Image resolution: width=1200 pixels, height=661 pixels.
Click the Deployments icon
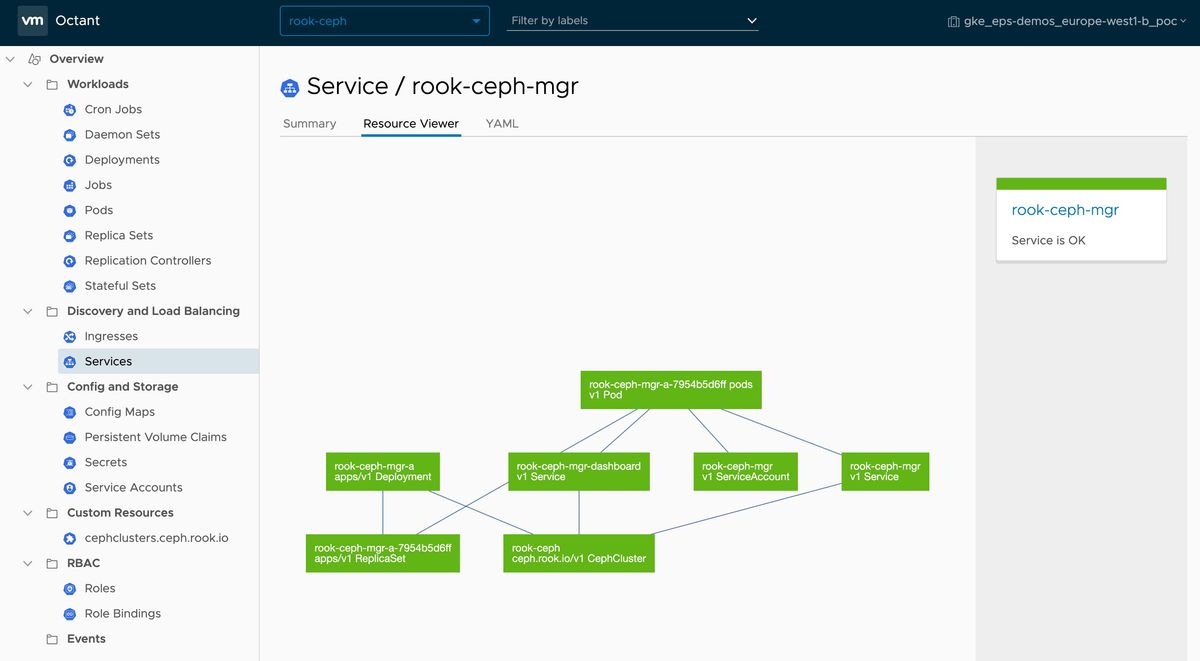point(70,160)
